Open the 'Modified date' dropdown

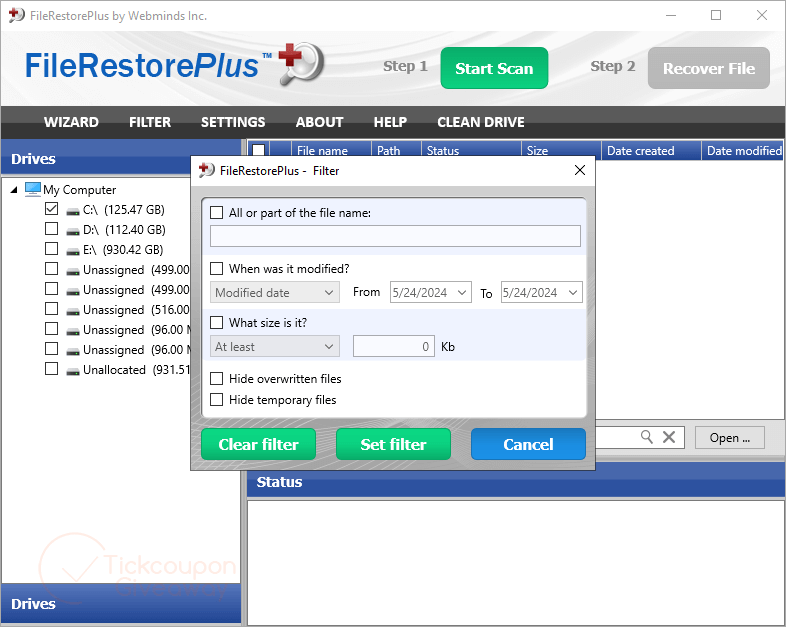[x=275, y=292]
